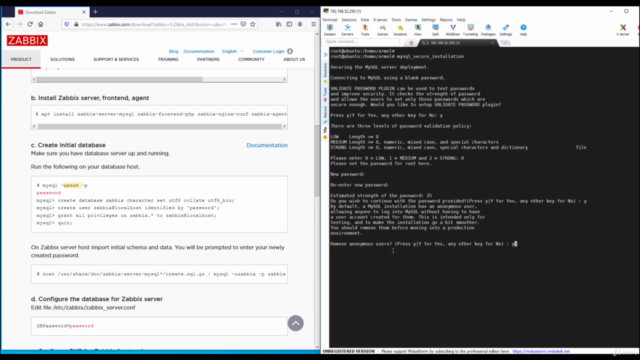
Task: Click the Sessions star icon in MobaXterm toolbar
Action: [x=400, y=29]
